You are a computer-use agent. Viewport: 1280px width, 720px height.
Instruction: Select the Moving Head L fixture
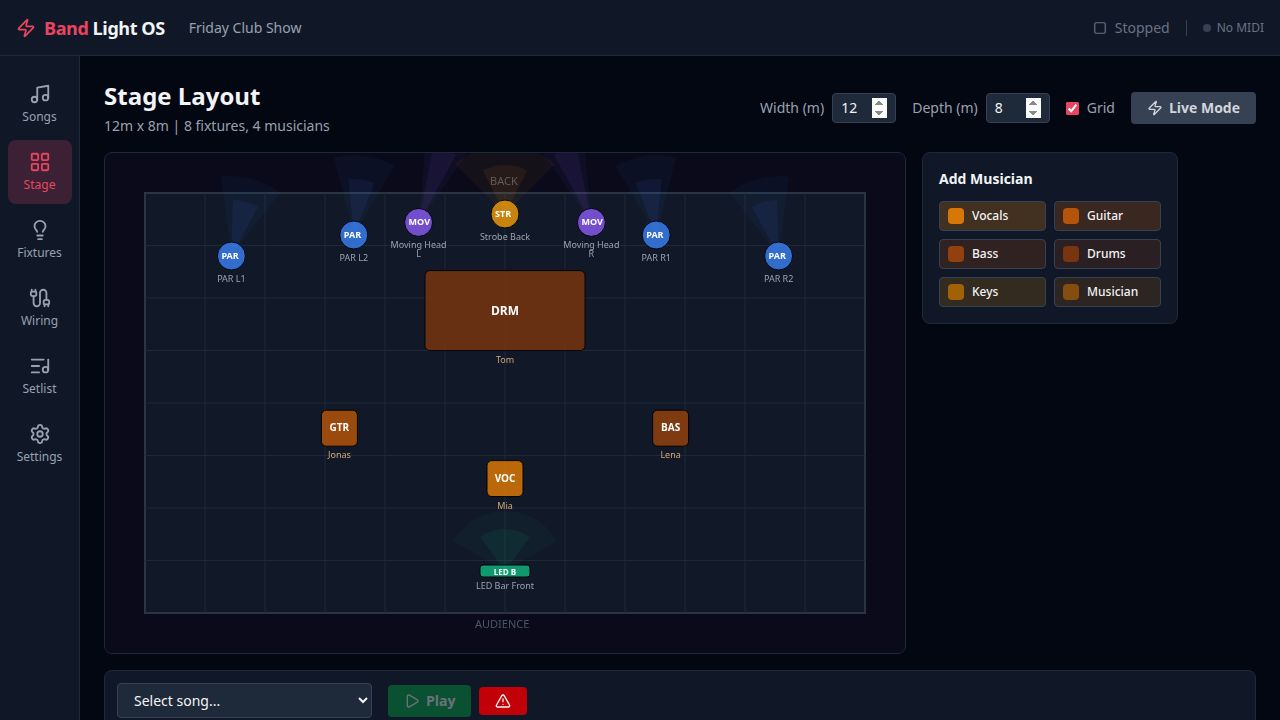419,222
